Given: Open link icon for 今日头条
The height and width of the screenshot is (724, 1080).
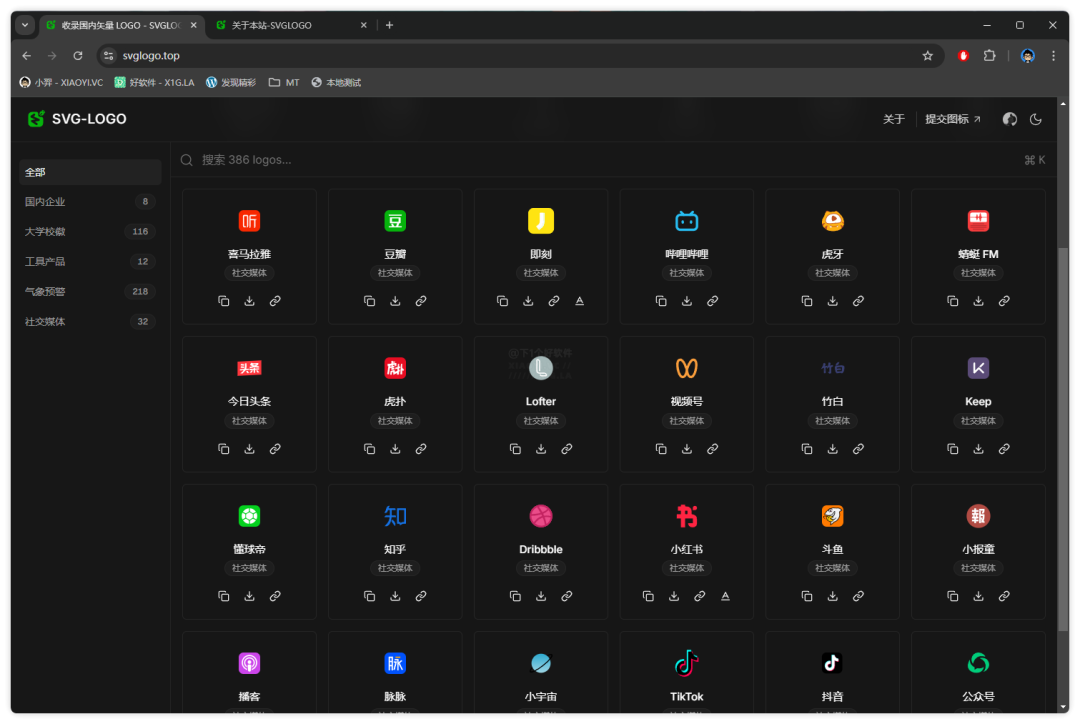Looking at the screenshot, I should pos(275,449).
